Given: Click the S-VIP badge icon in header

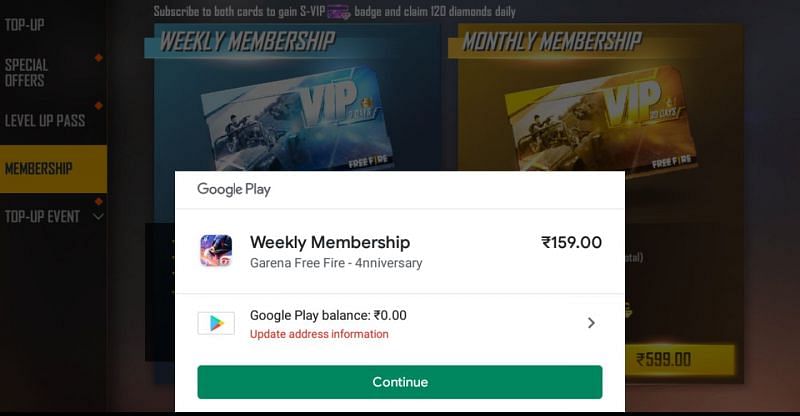Looking at the screenshot, I should coord(339,12).
